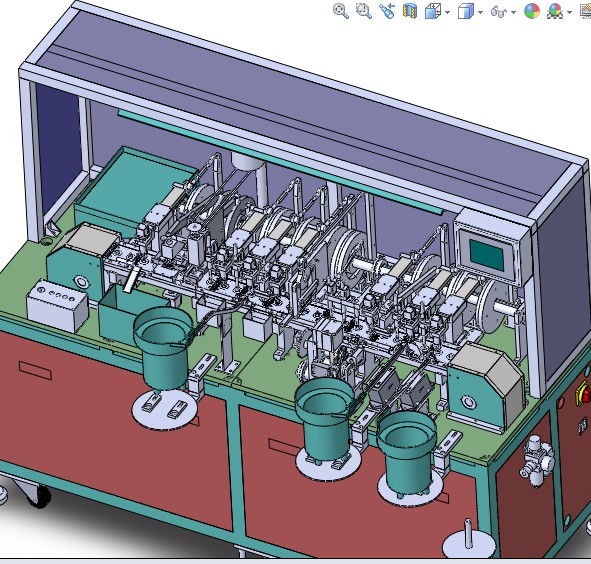Select the air filter regulator on the cabinet side
591x564 pixels.
536,460
